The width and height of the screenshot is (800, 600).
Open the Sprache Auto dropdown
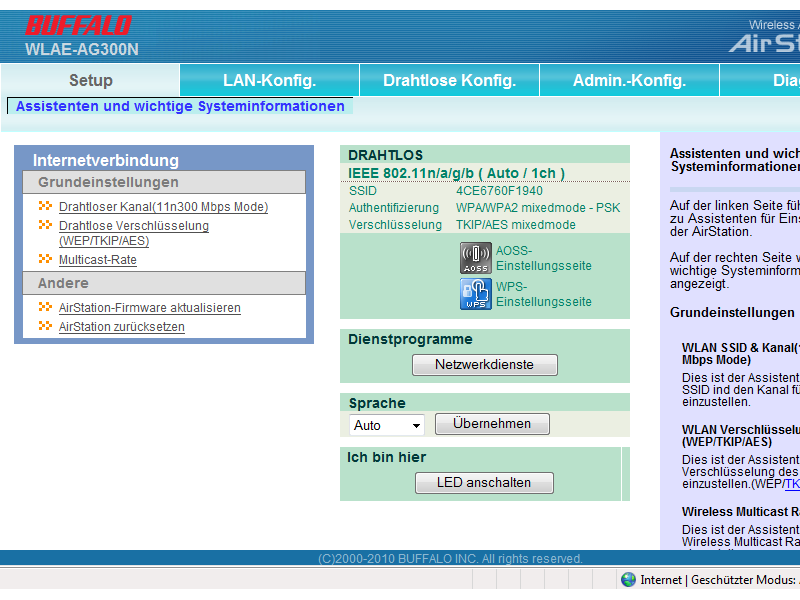coord(387,425)
